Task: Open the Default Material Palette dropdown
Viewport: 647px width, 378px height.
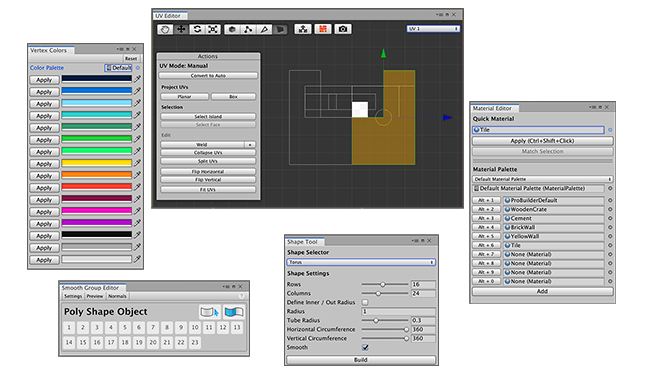Action: click(543, 179)
